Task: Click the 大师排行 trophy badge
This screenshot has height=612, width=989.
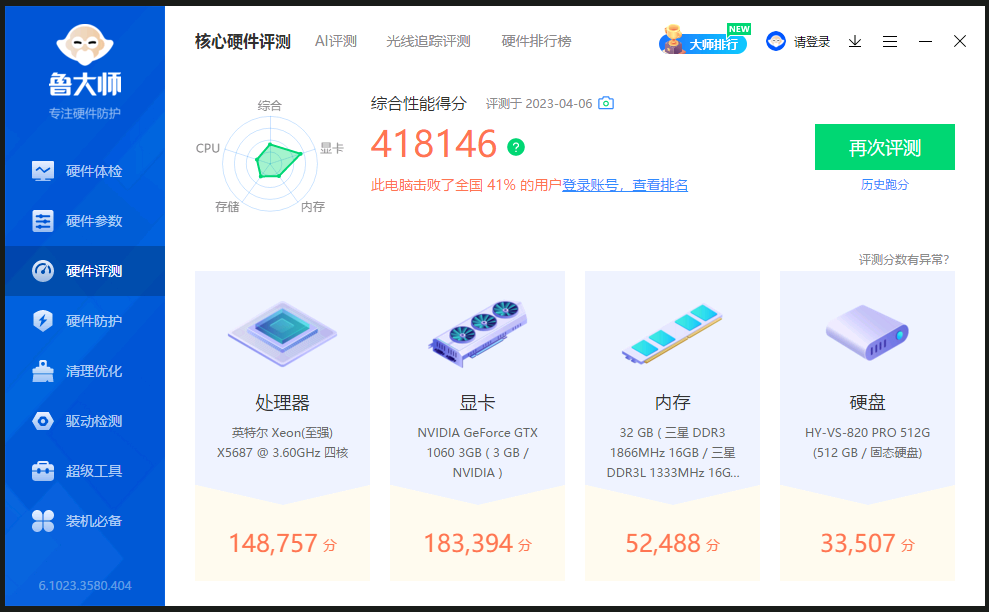Action: [704, 40]
